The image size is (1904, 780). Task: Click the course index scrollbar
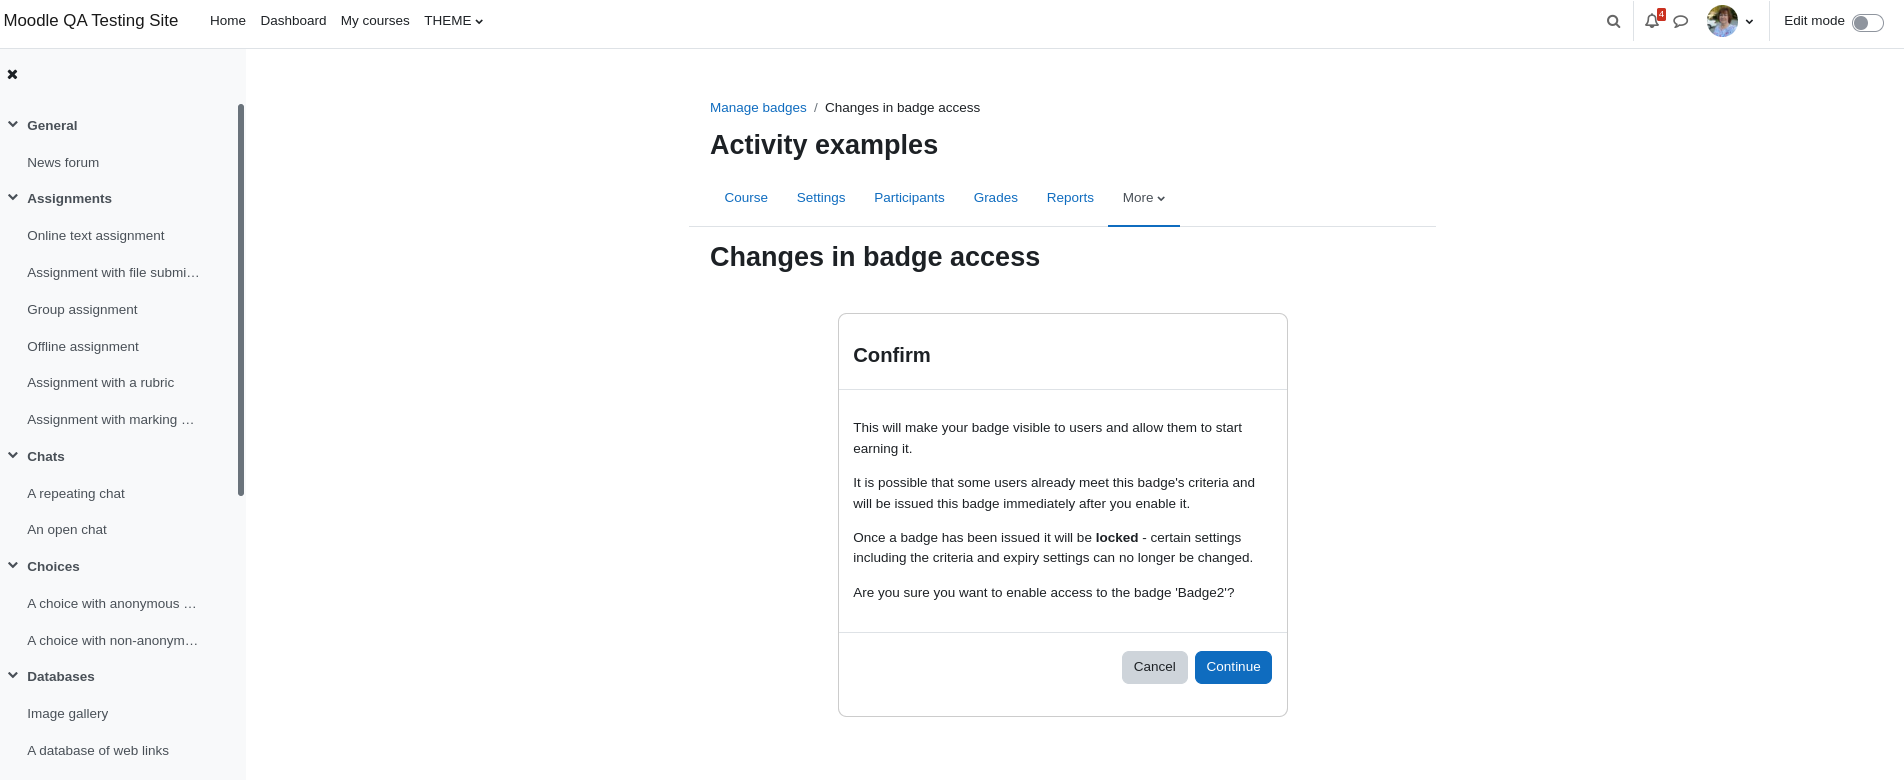tap(241, 300)
